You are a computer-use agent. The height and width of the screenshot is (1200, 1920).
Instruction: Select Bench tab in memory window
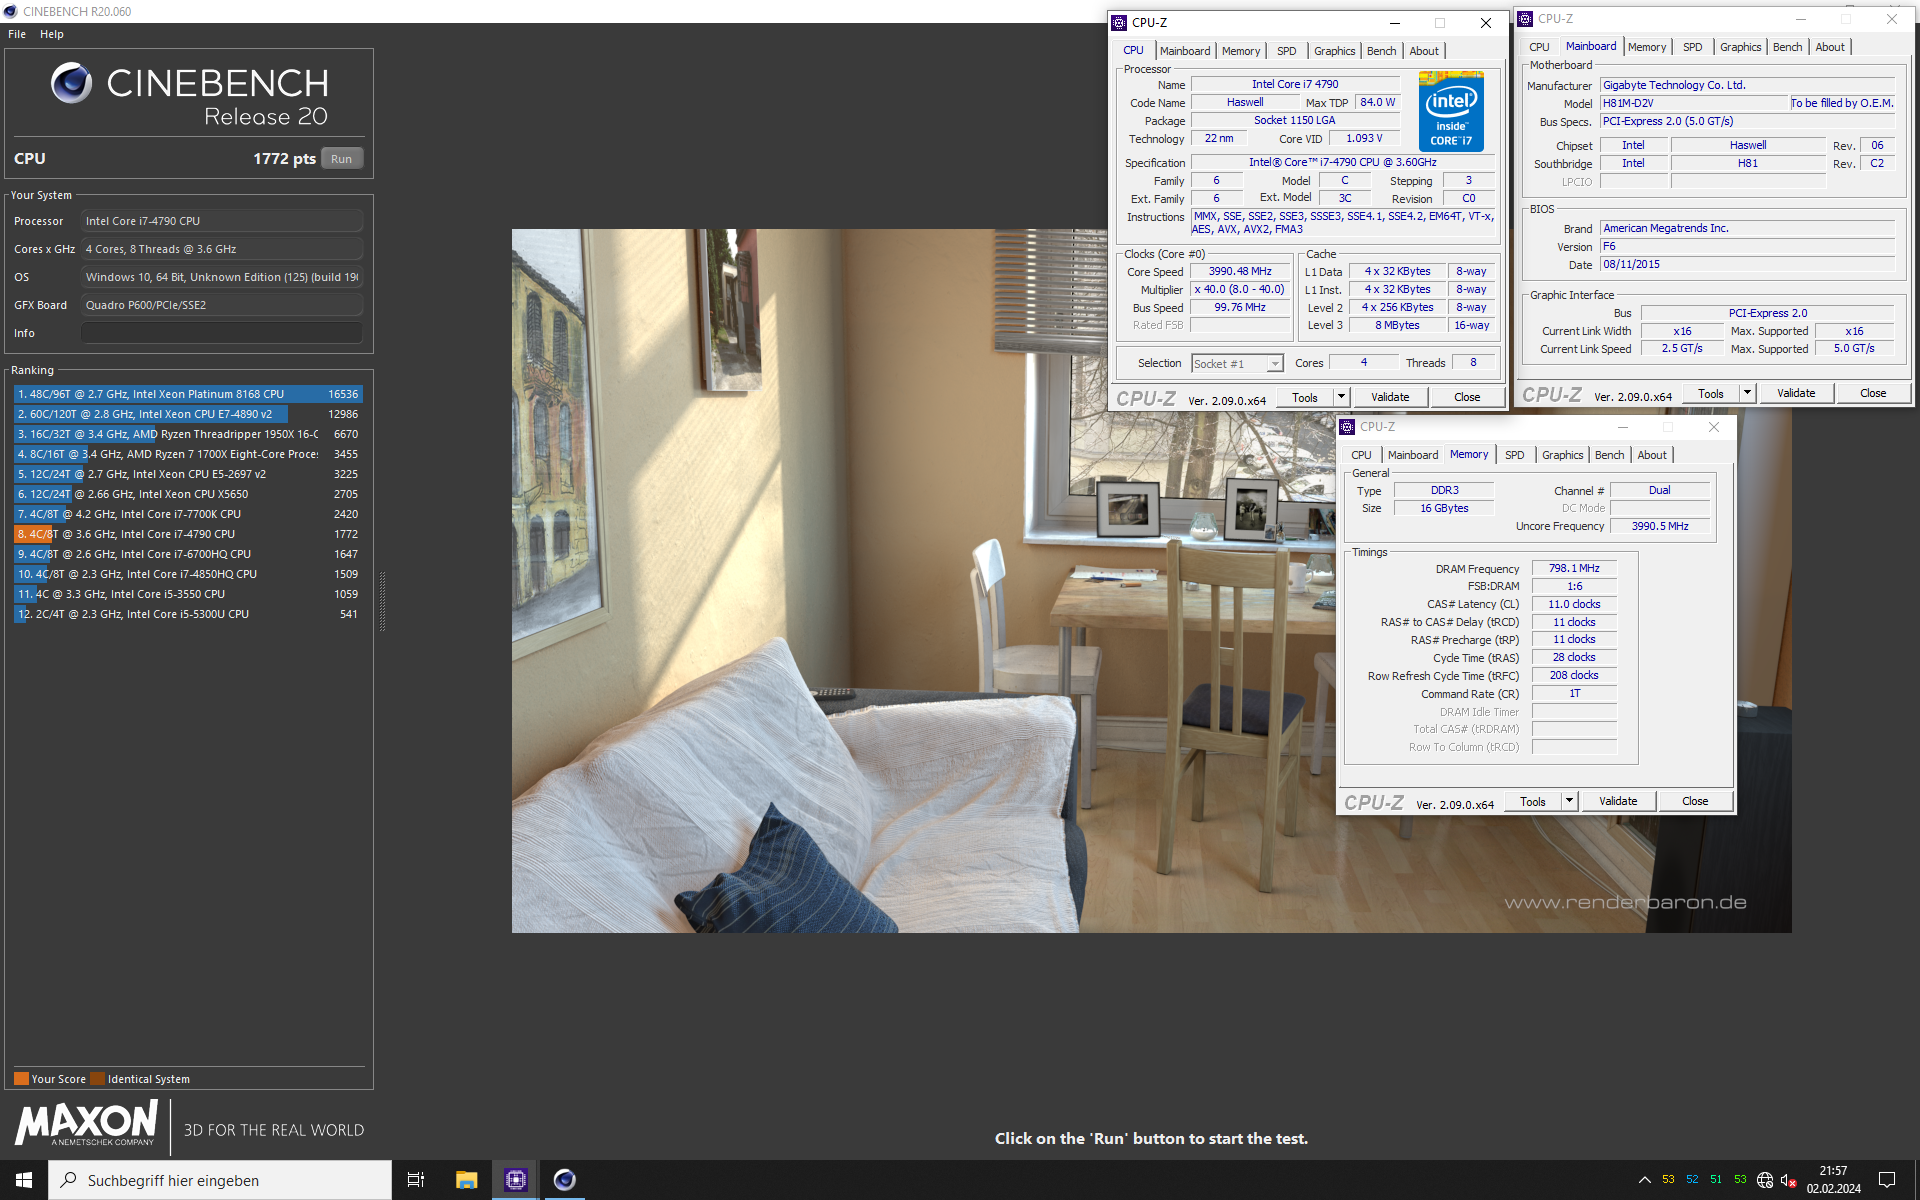[x=1610, y=455]
